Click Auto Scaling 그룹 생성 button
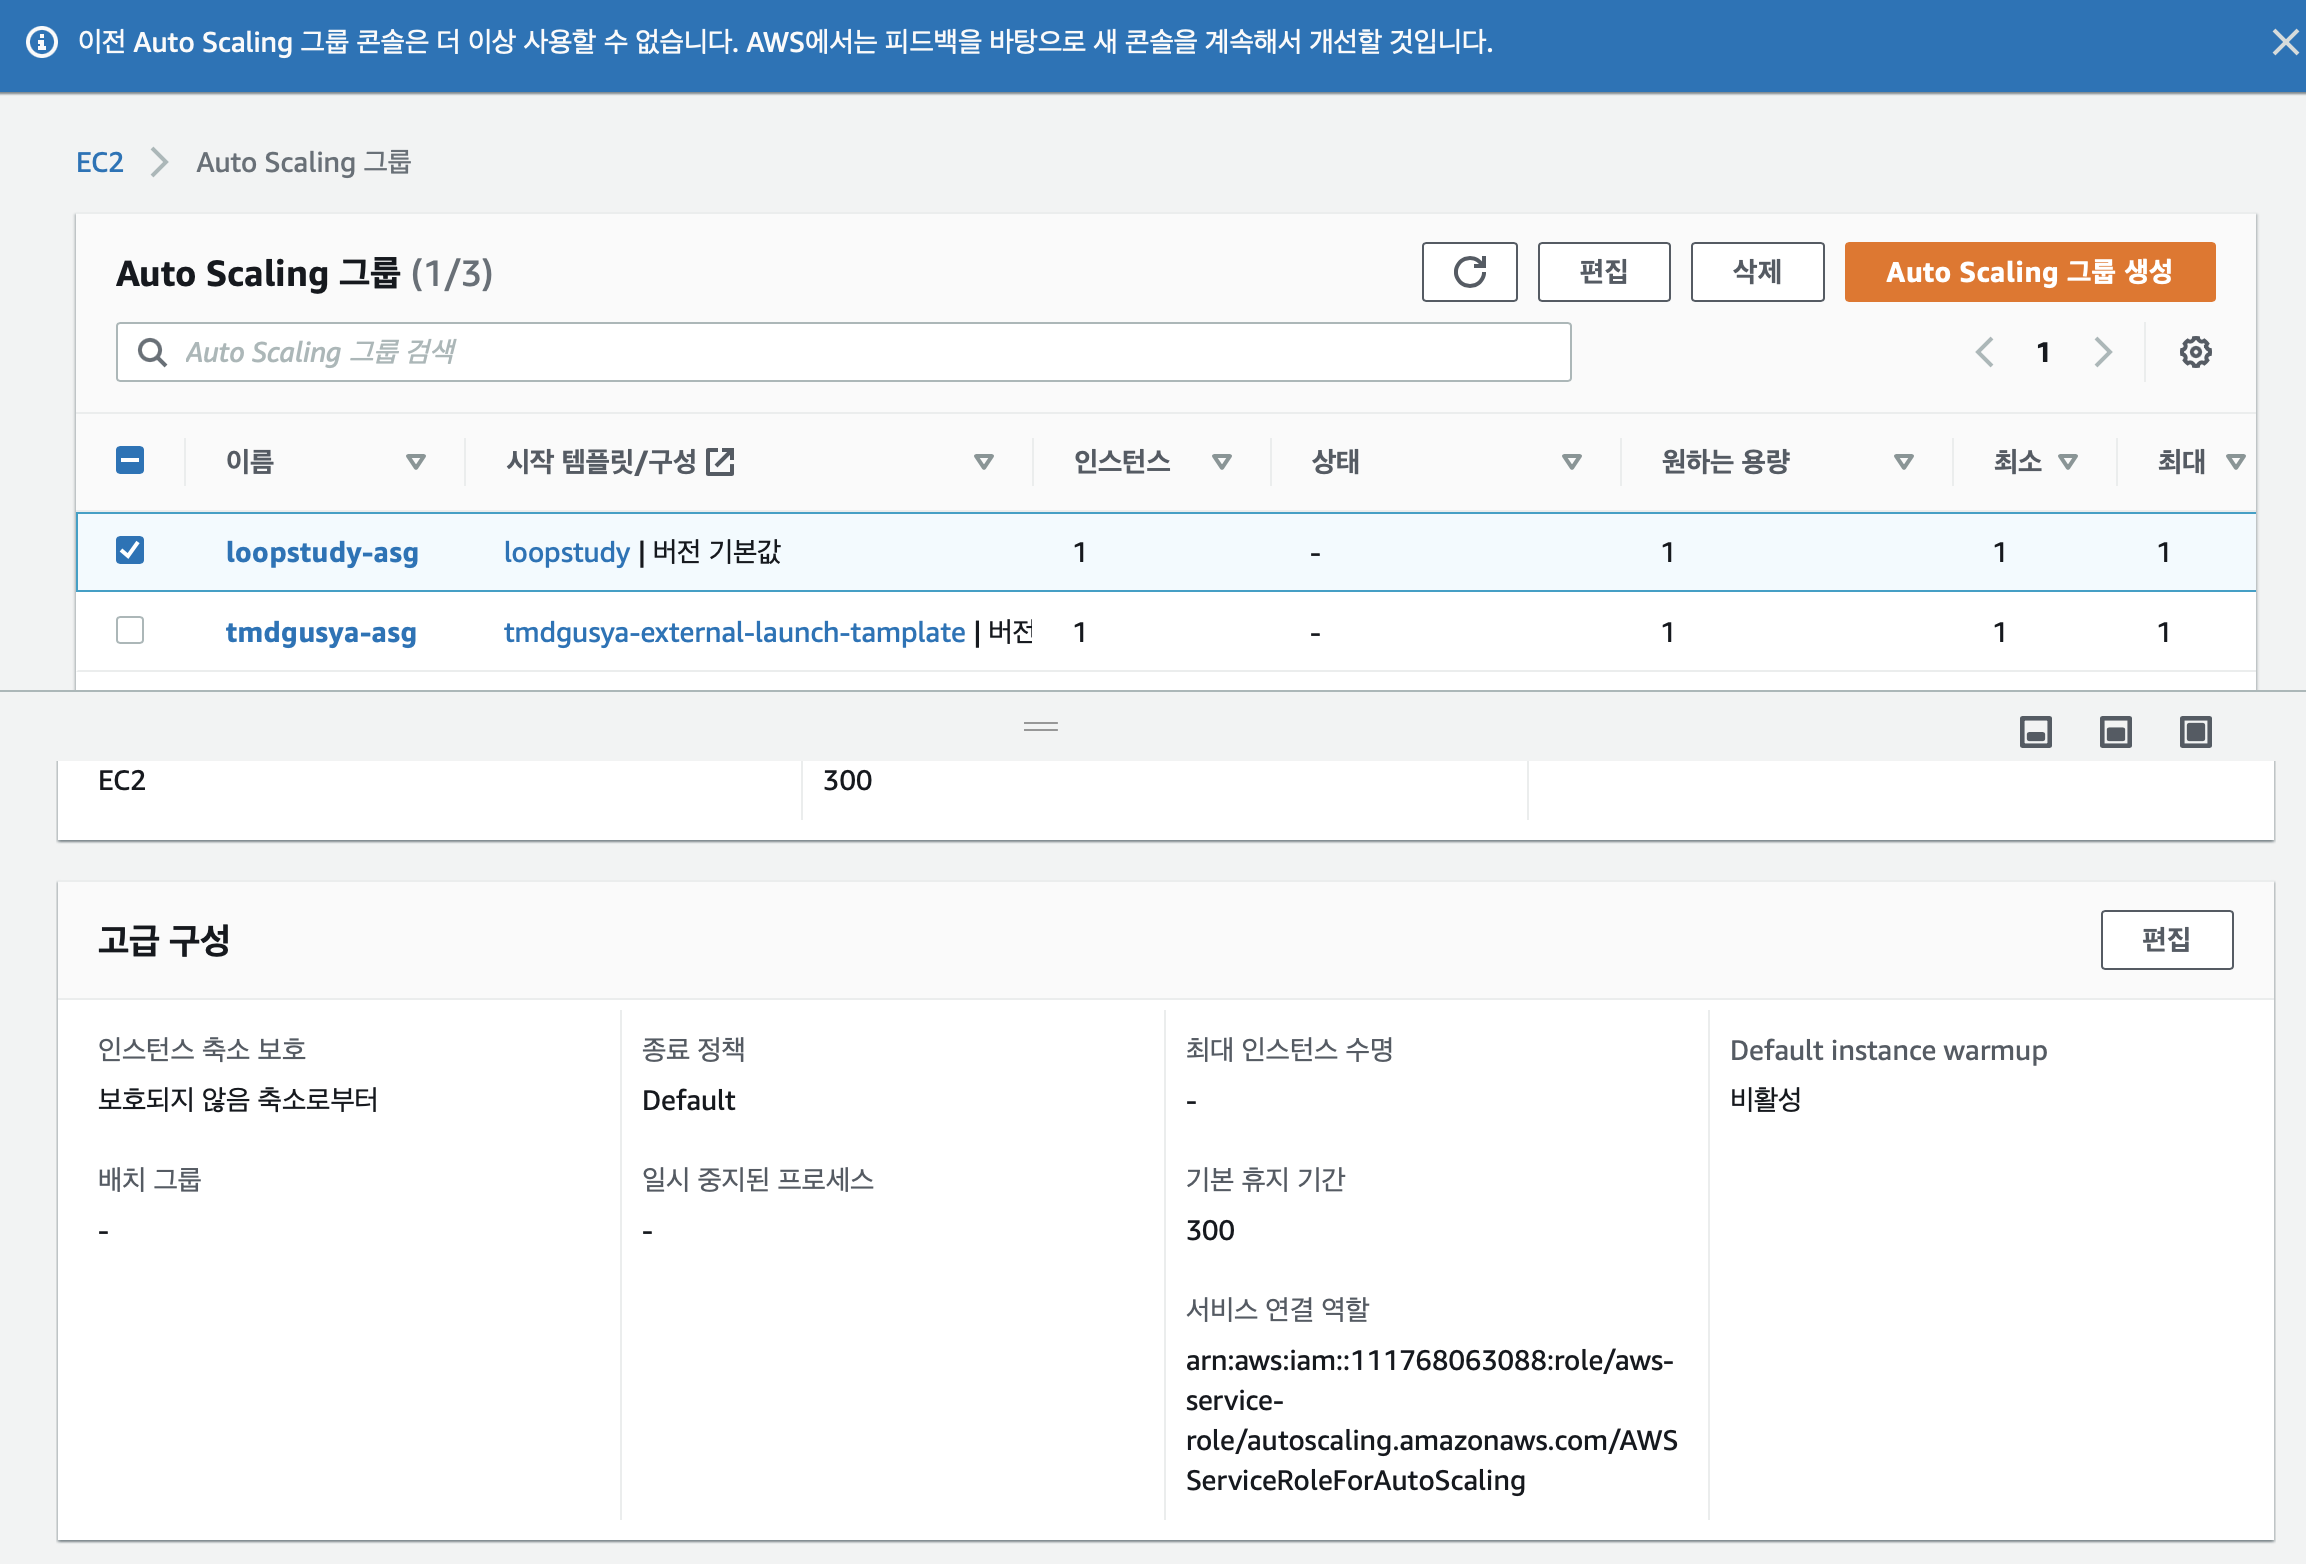This screenshot has height=1564, width=2306. pyautogui.click(x=2029, y=272)
